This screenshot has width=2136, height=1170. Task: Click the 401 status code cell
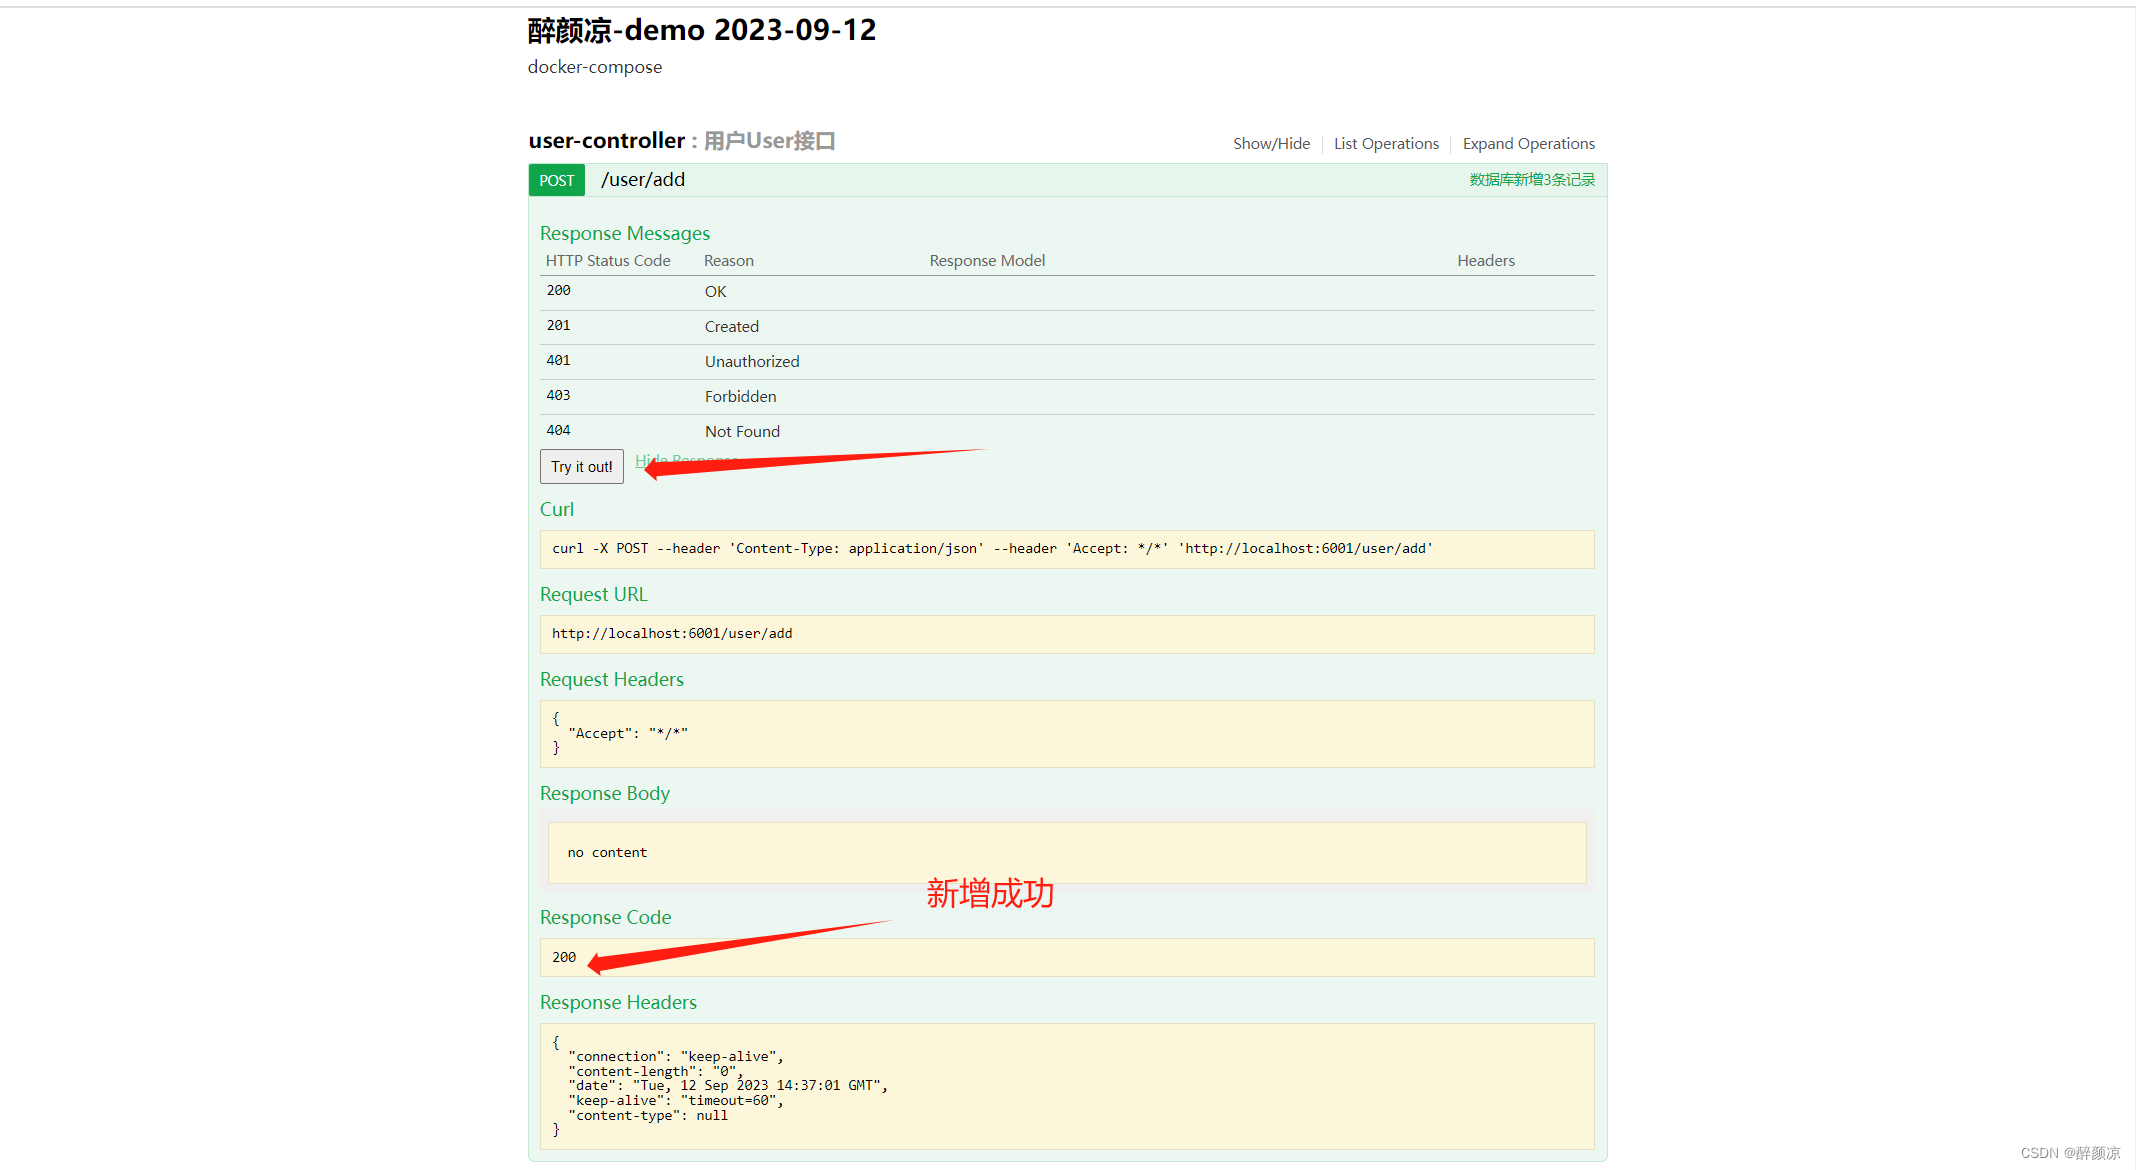pos(558,361)
